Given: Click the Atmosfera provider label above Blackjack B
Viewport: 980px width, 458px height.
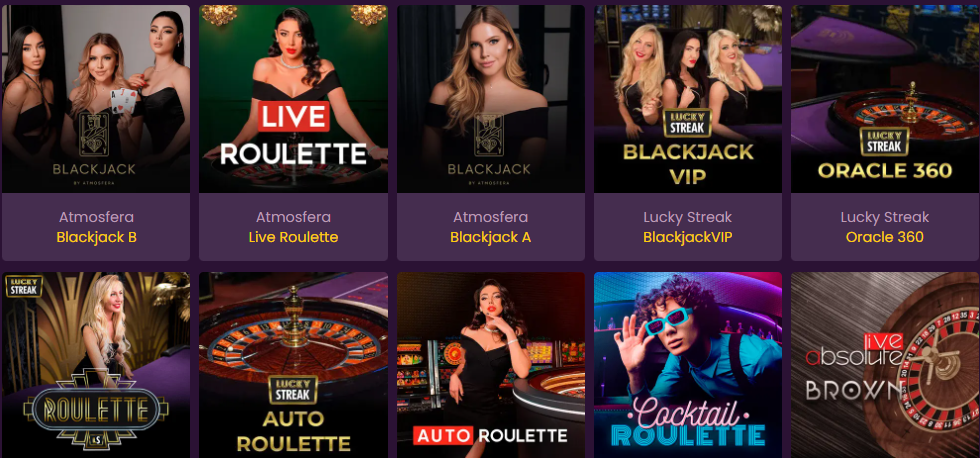Looking at the screenshot, I should coord(96,217).
